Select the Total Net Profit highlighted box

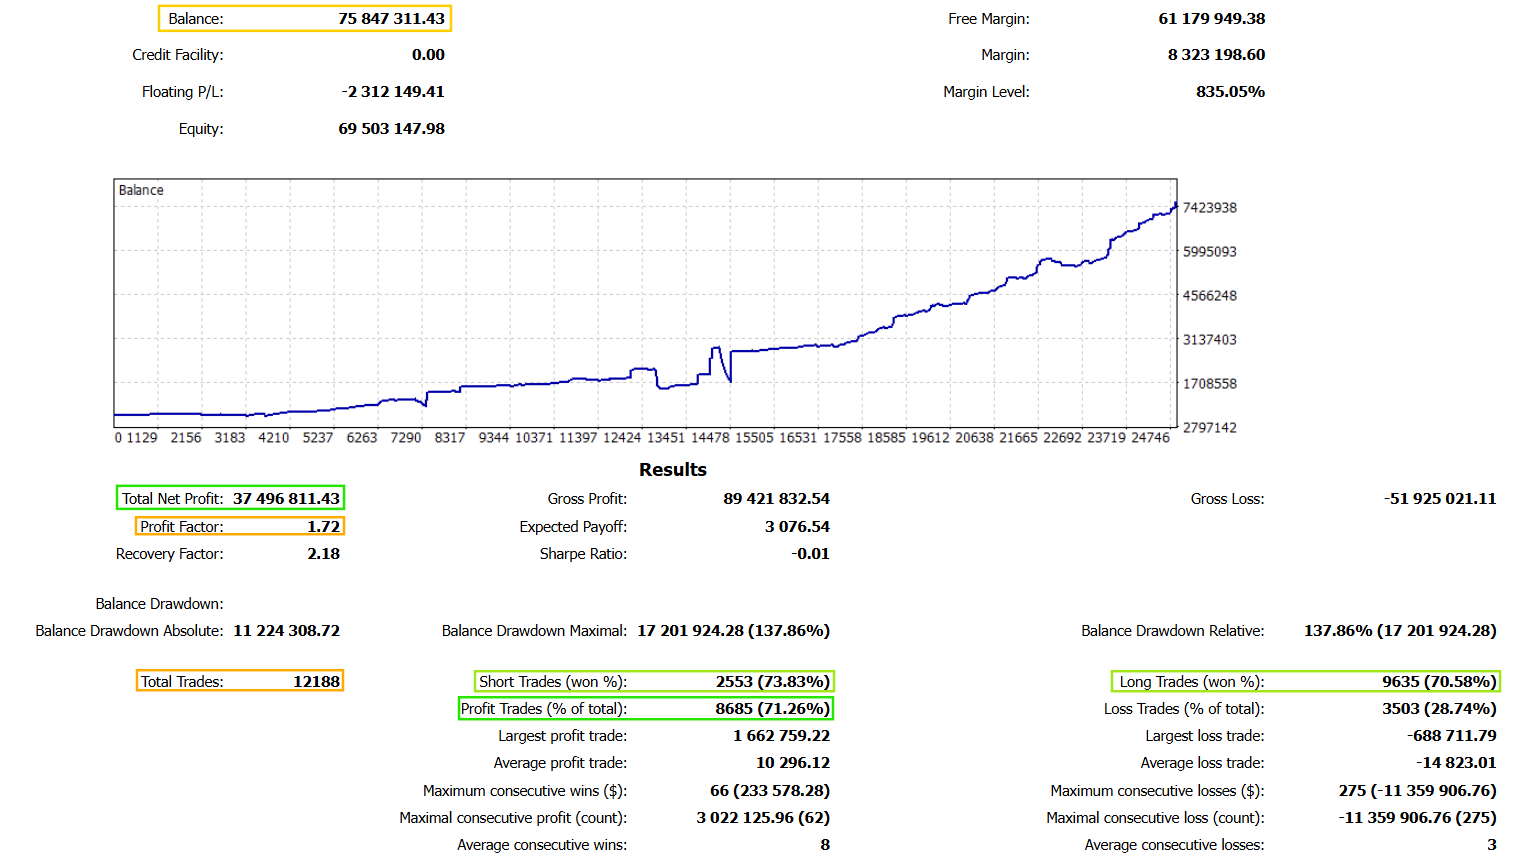pos(230,498)
